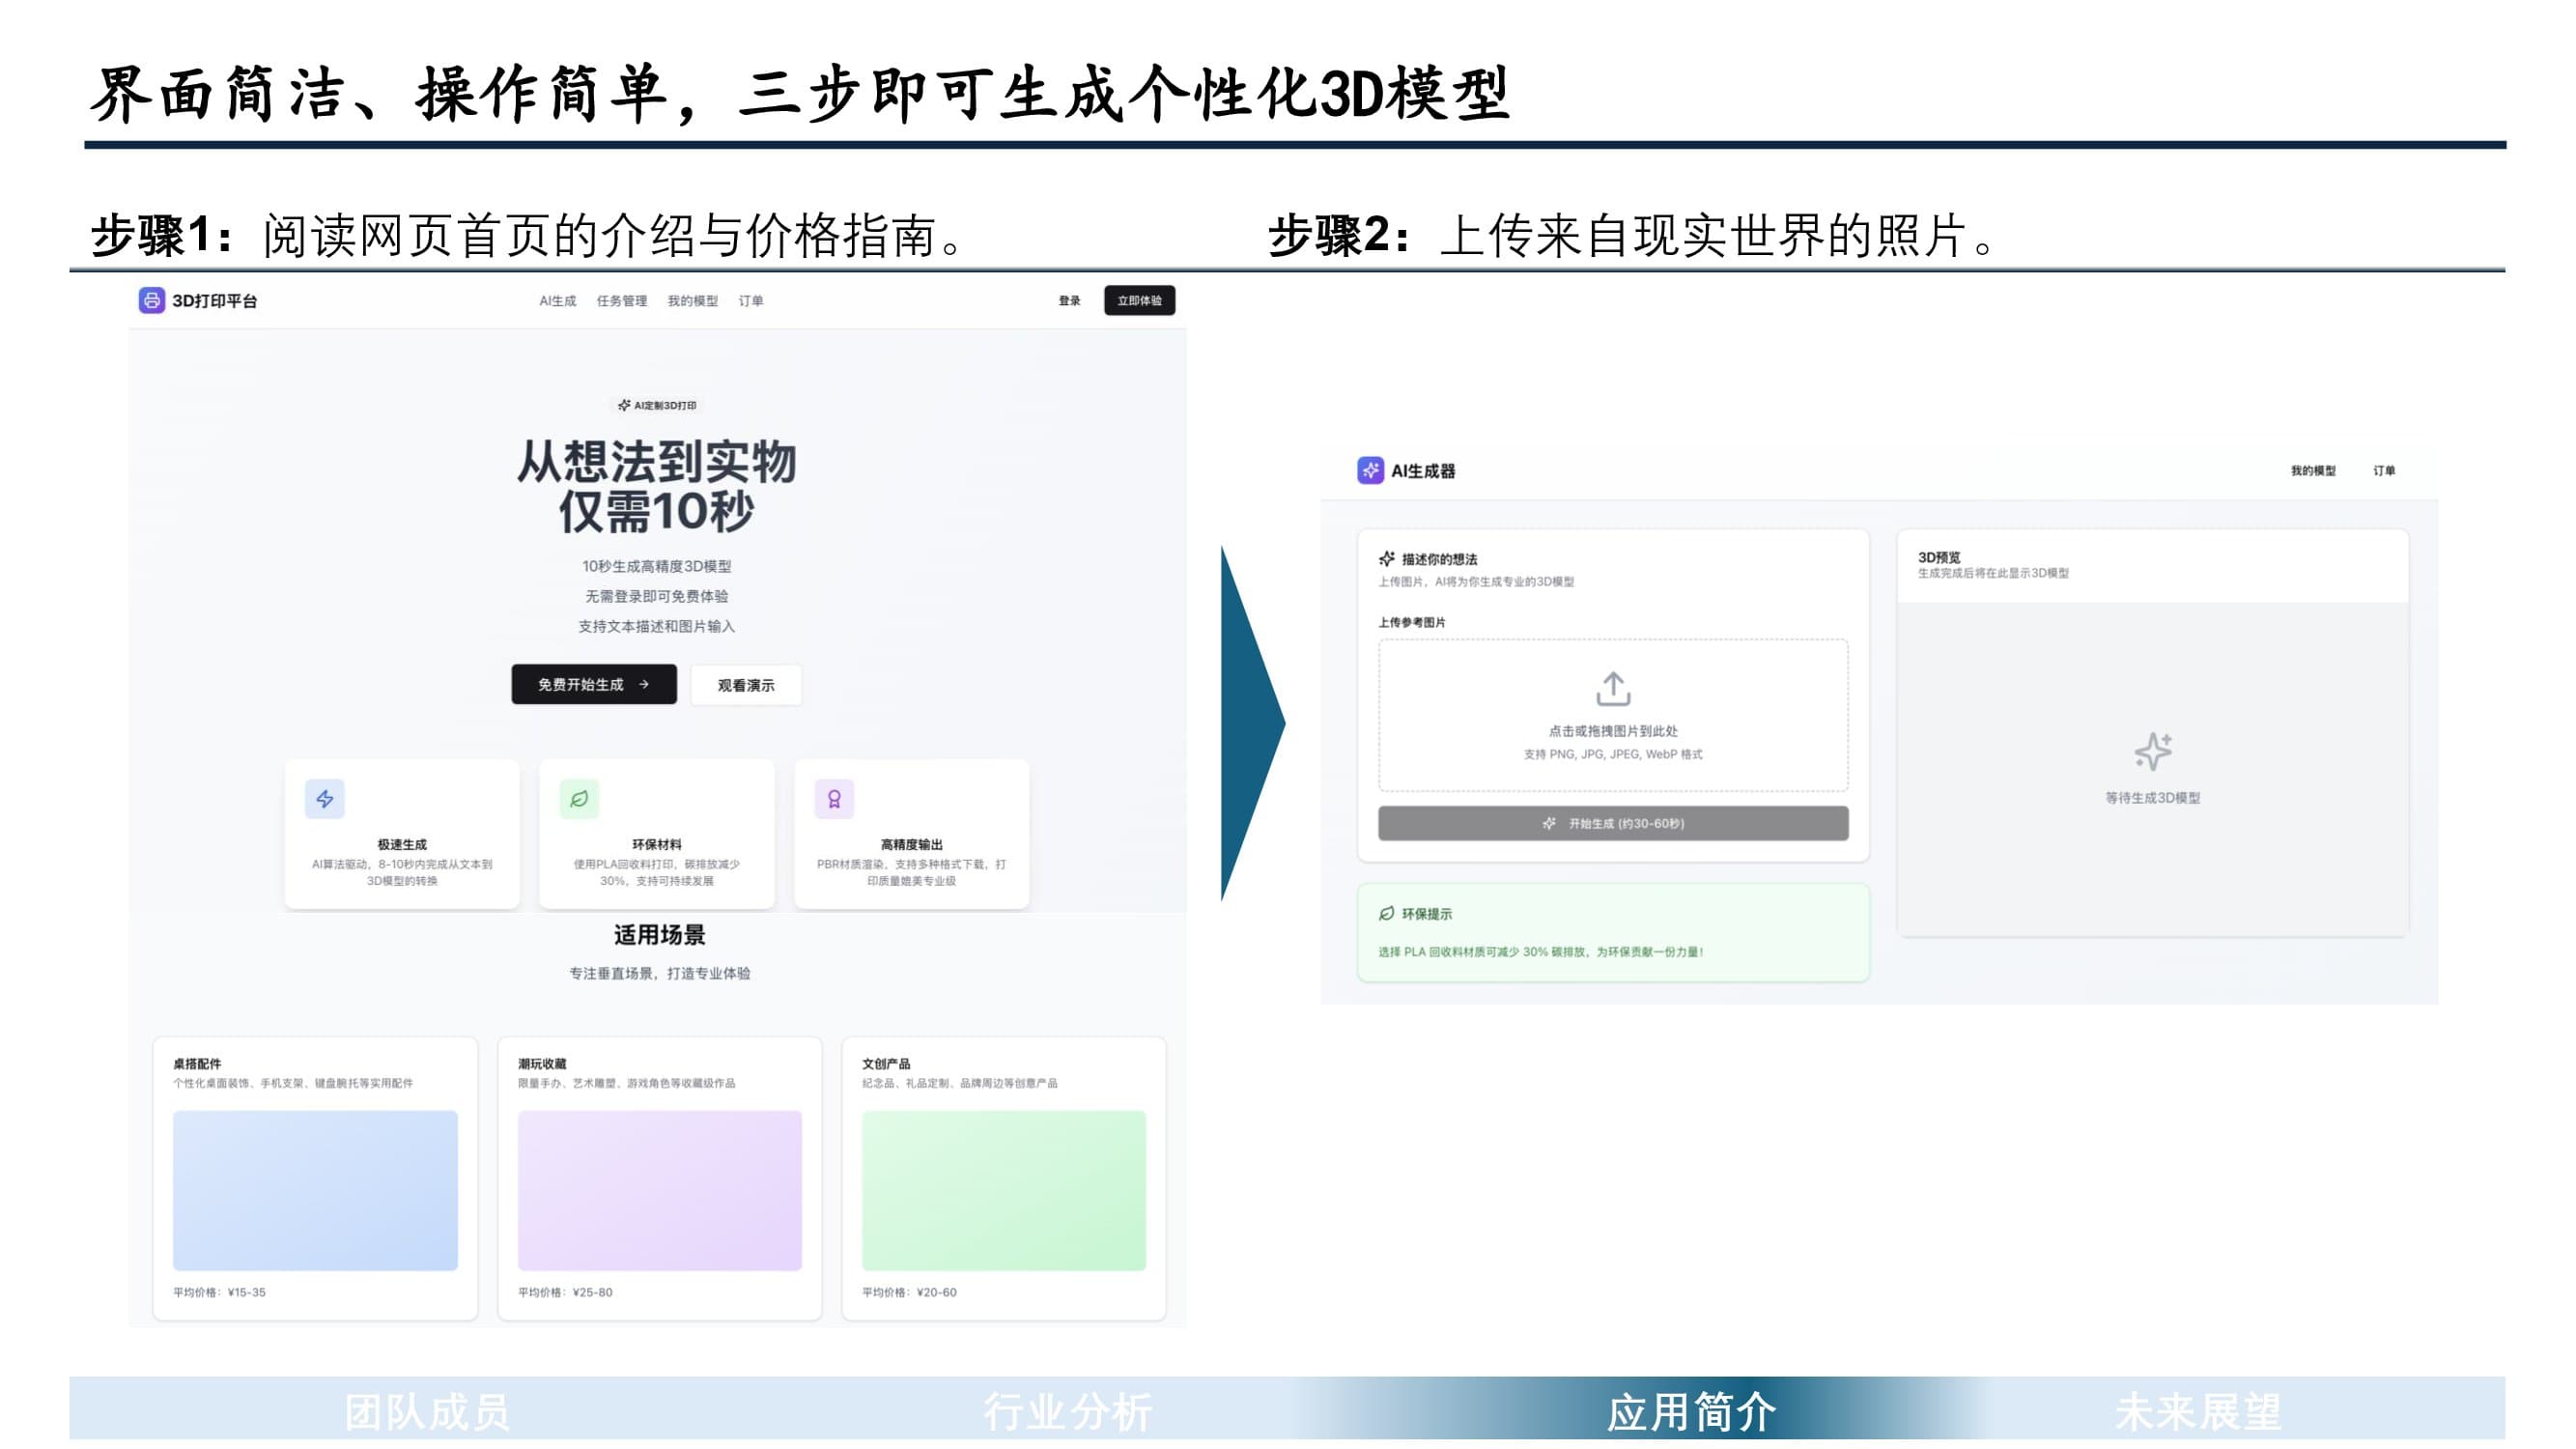Viewport: 2576px width, 1449px height.
Task: Click the 10秒生成高精度3D模型 line
Action: pos(656,566)
